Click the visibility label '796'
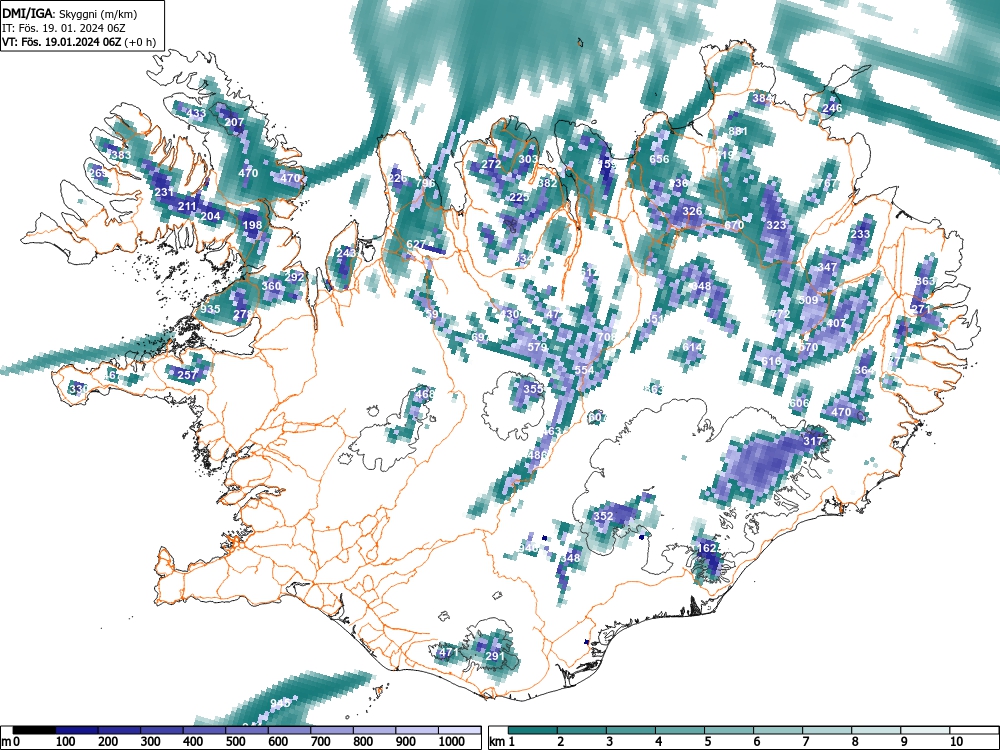The image size is (1000, 750). click(425, 183)
